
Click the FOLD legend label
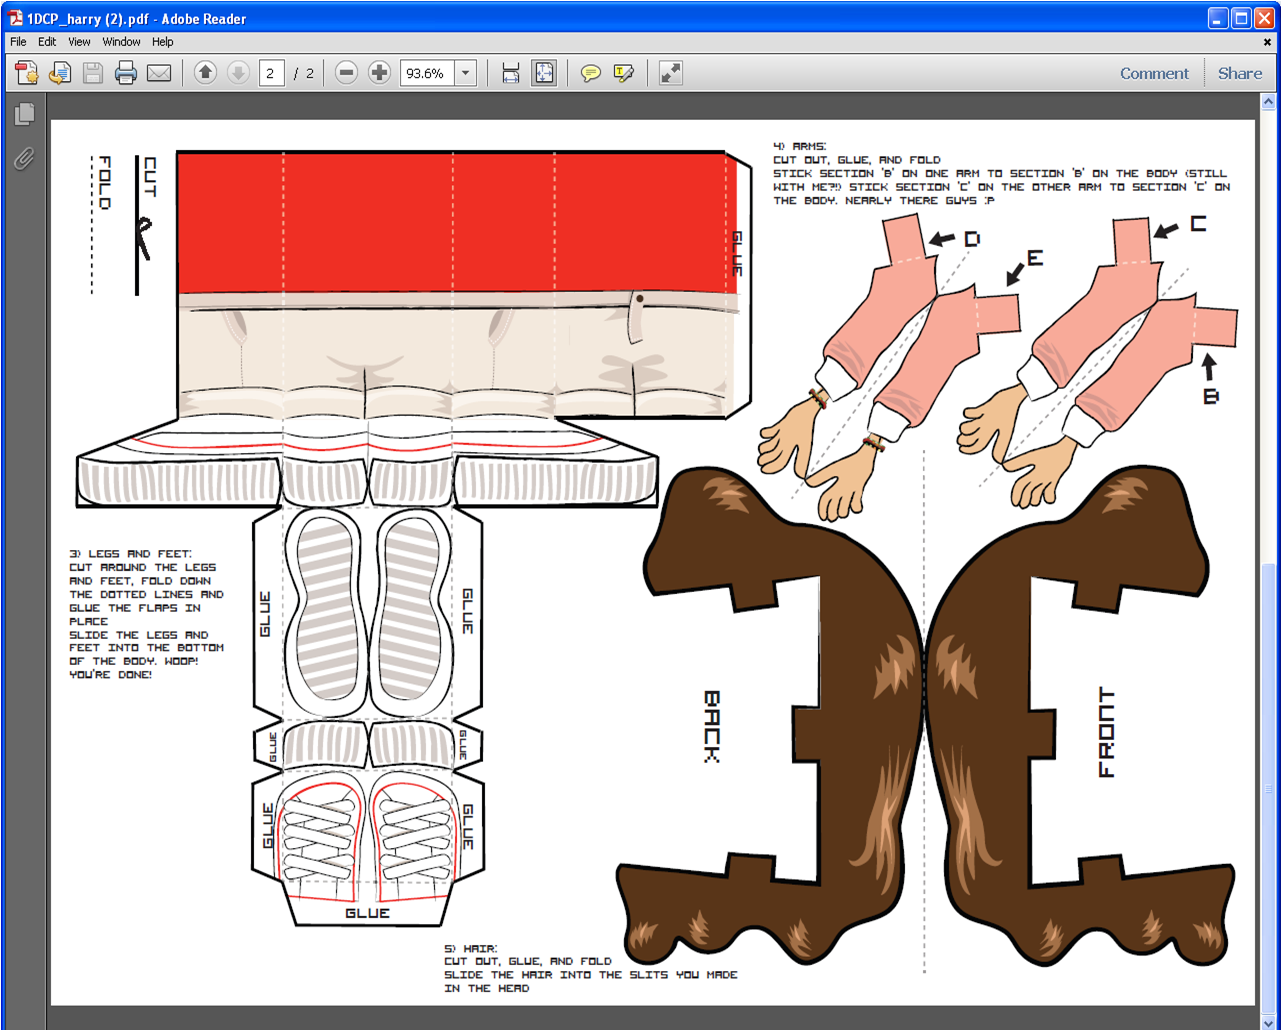click(x=104, y=182)
